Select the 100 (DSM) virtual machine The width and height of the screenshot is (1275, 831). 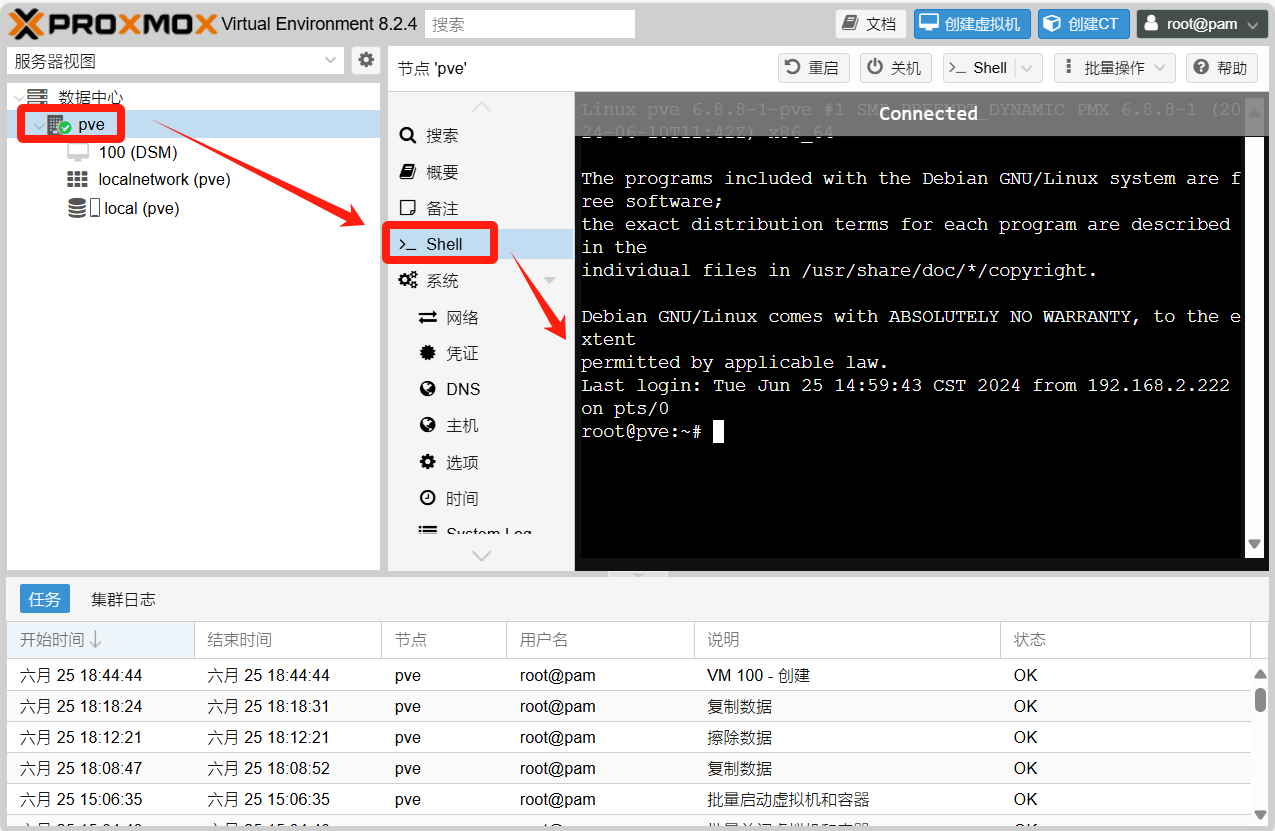coord(137,152)
